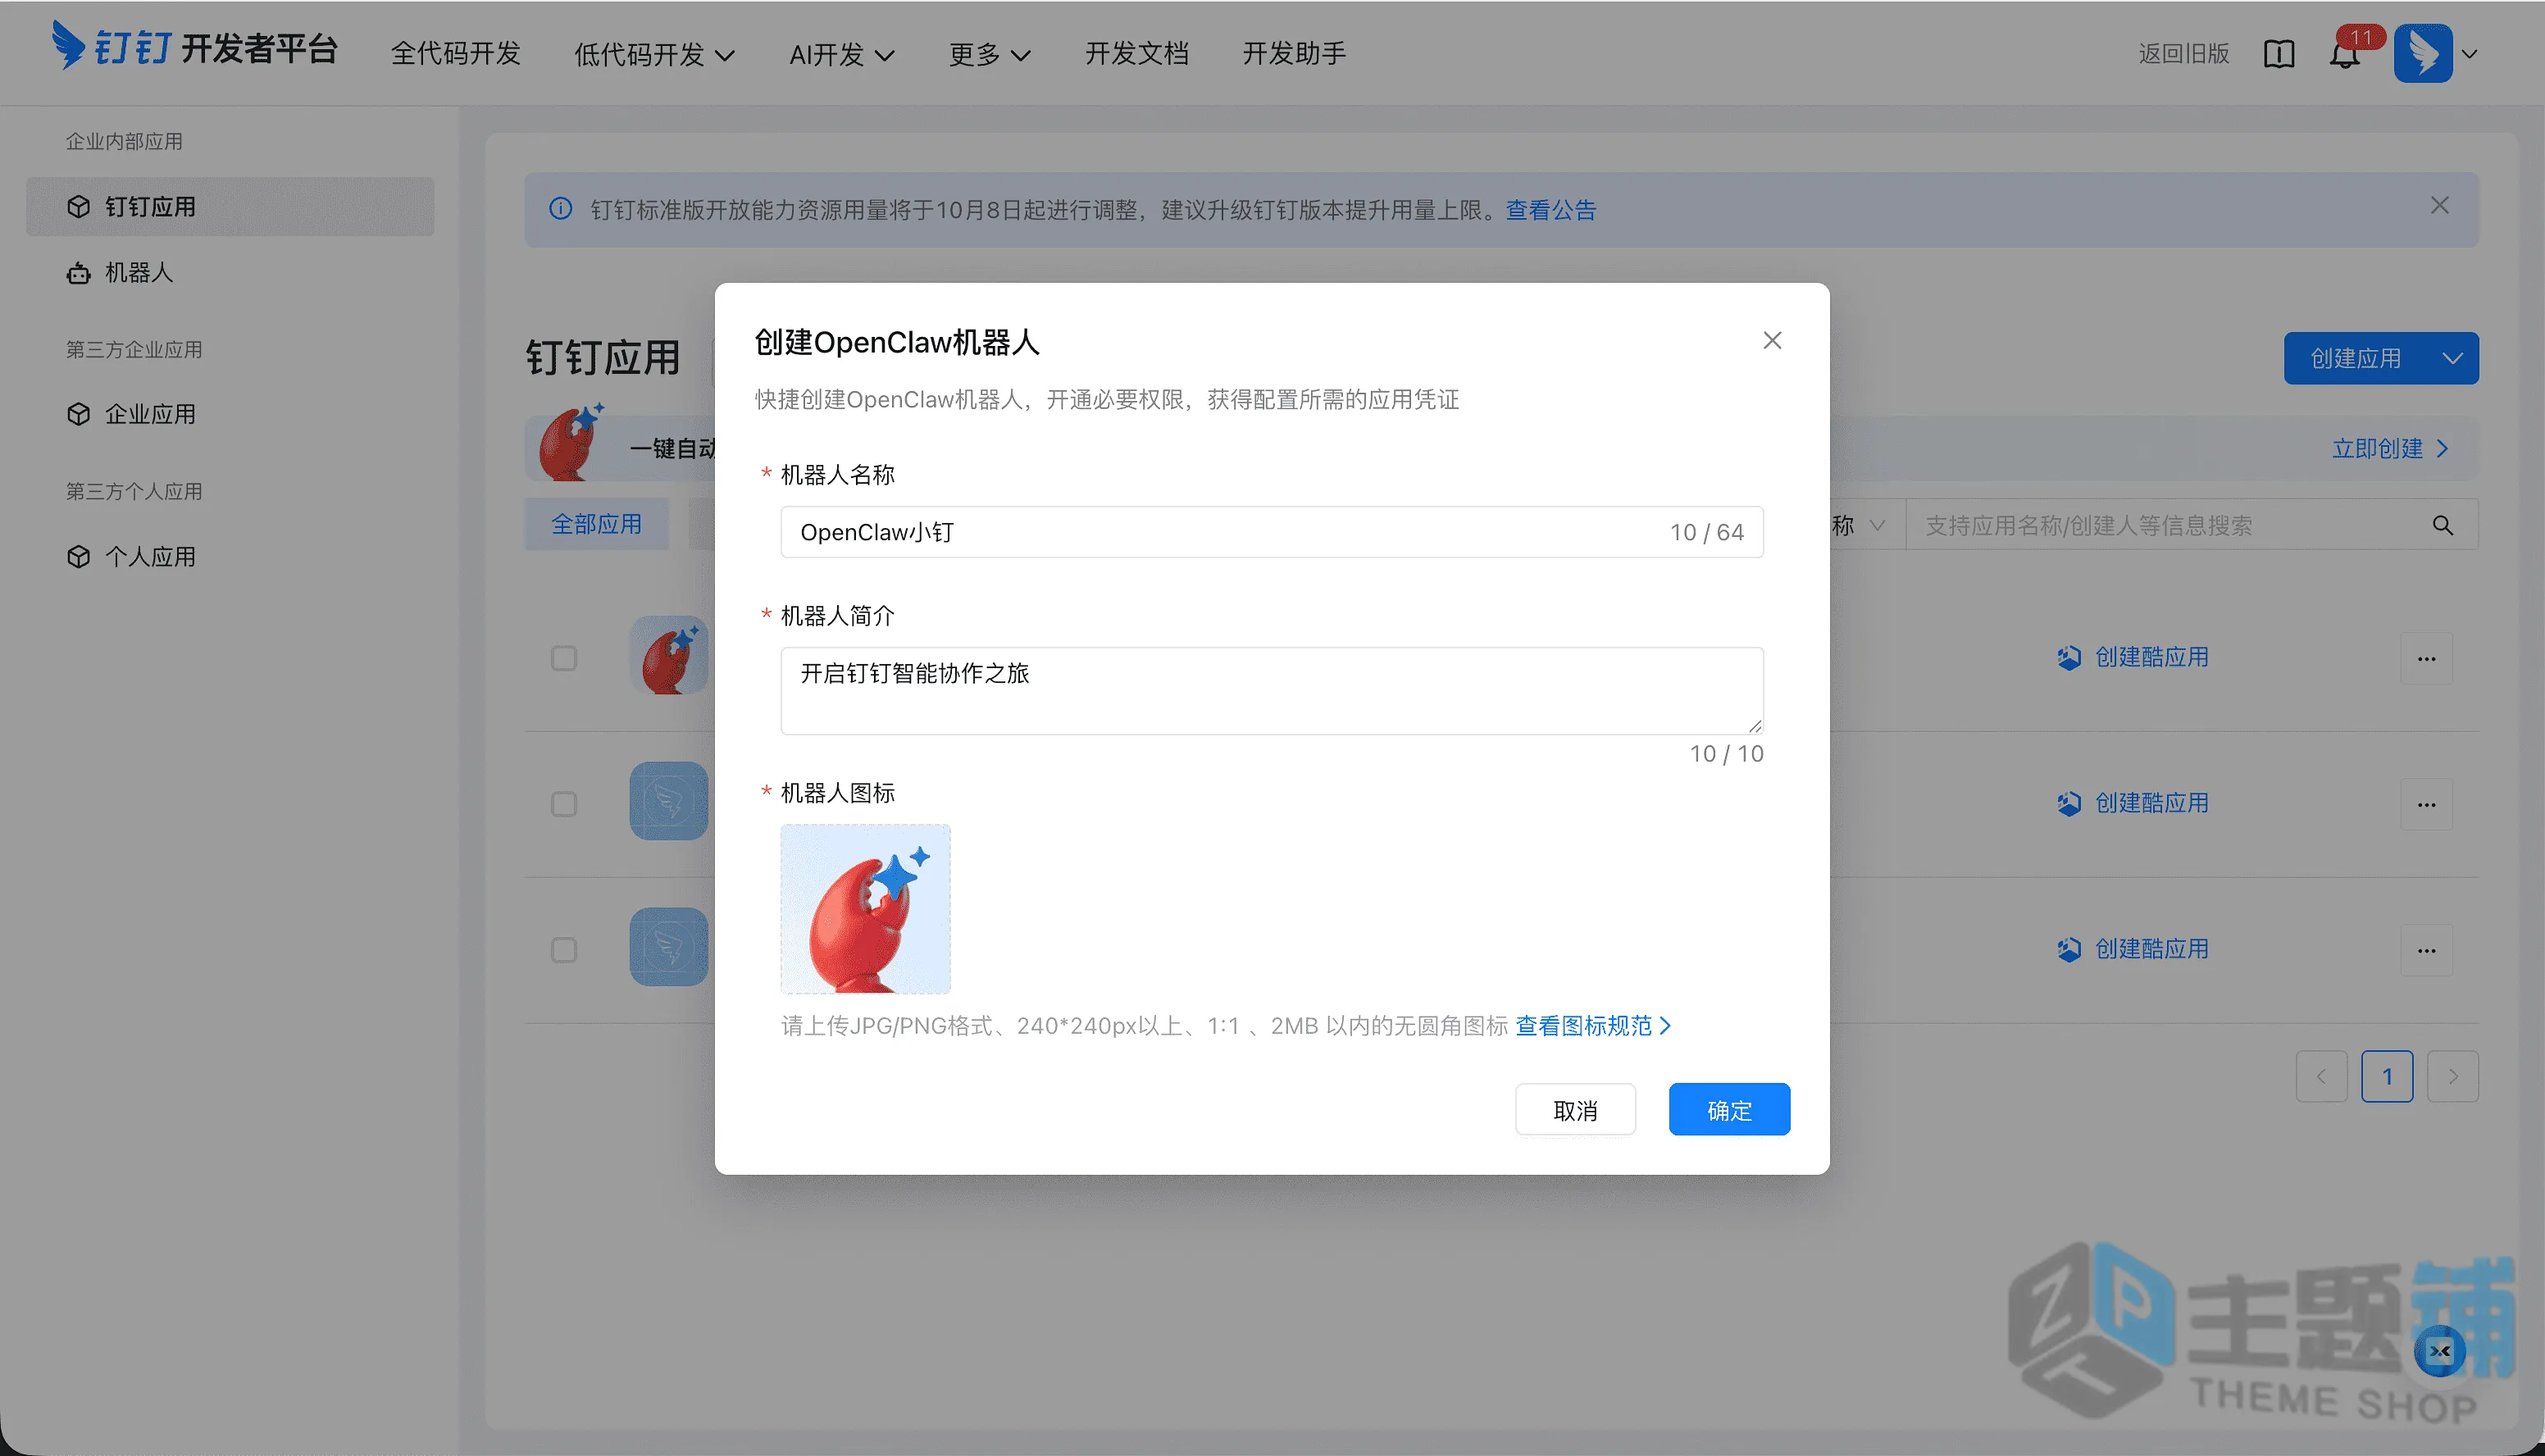Image resolution: width=2545 pixels, height=1456 pixels.
Task: Open the more options menu for second app row
Action: [x=2426, y=804]
